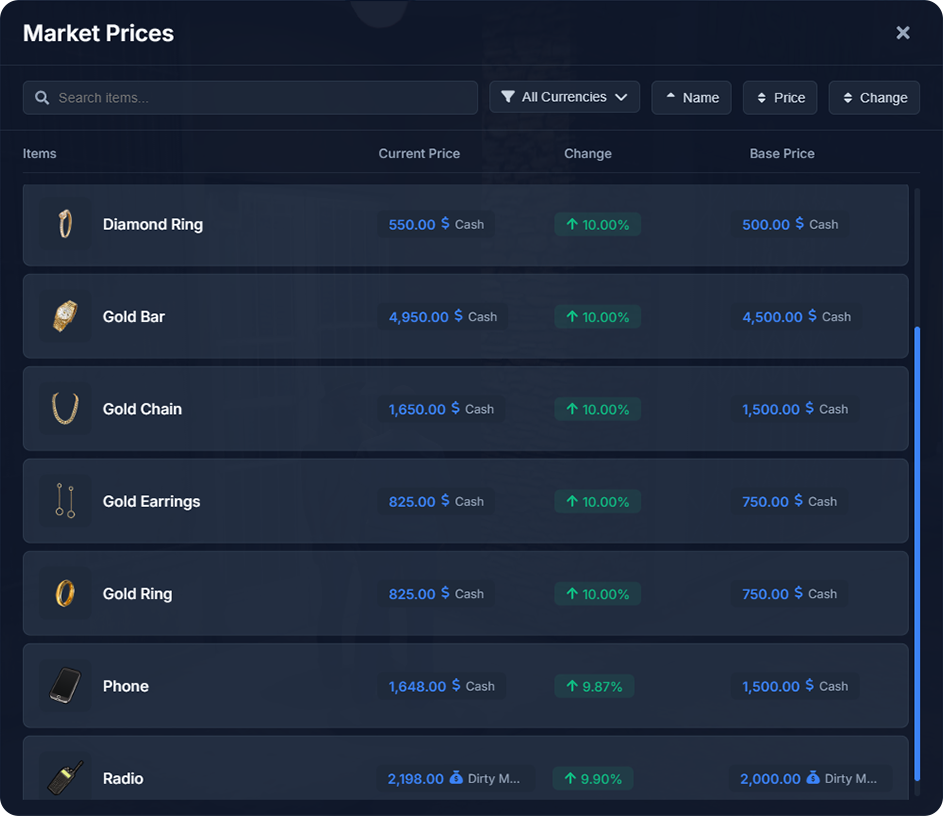This screenshot has height=816, width=943.
Task: Sort items by Price
Action: tap(779, 98)
